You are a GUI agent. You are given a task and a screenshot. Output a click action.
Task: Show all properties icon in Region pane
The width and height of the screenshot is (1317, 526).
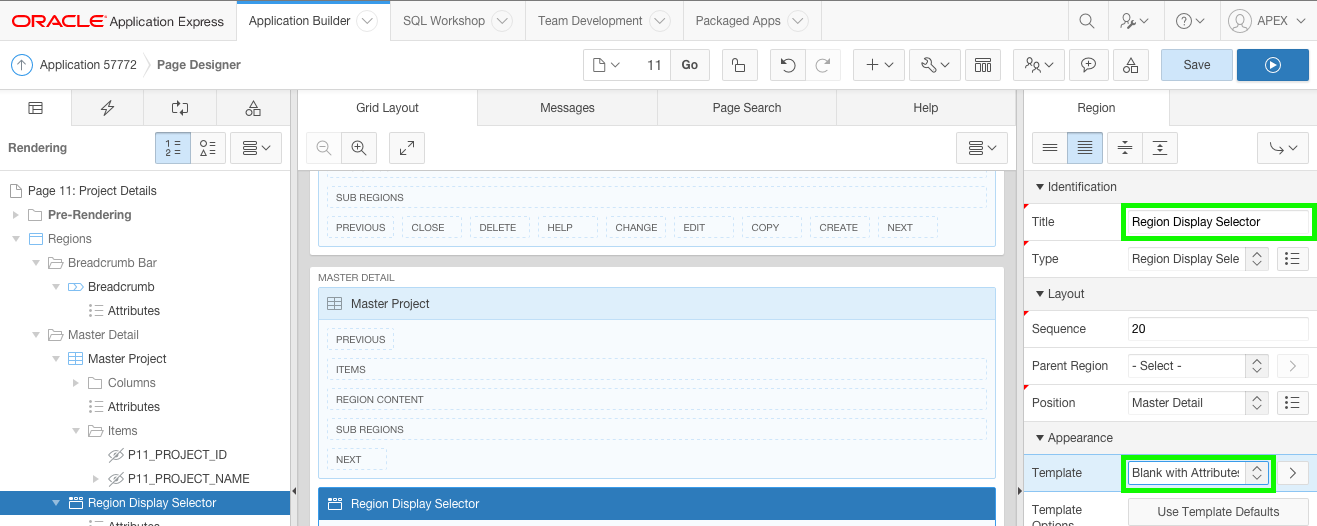[1085, 148]
